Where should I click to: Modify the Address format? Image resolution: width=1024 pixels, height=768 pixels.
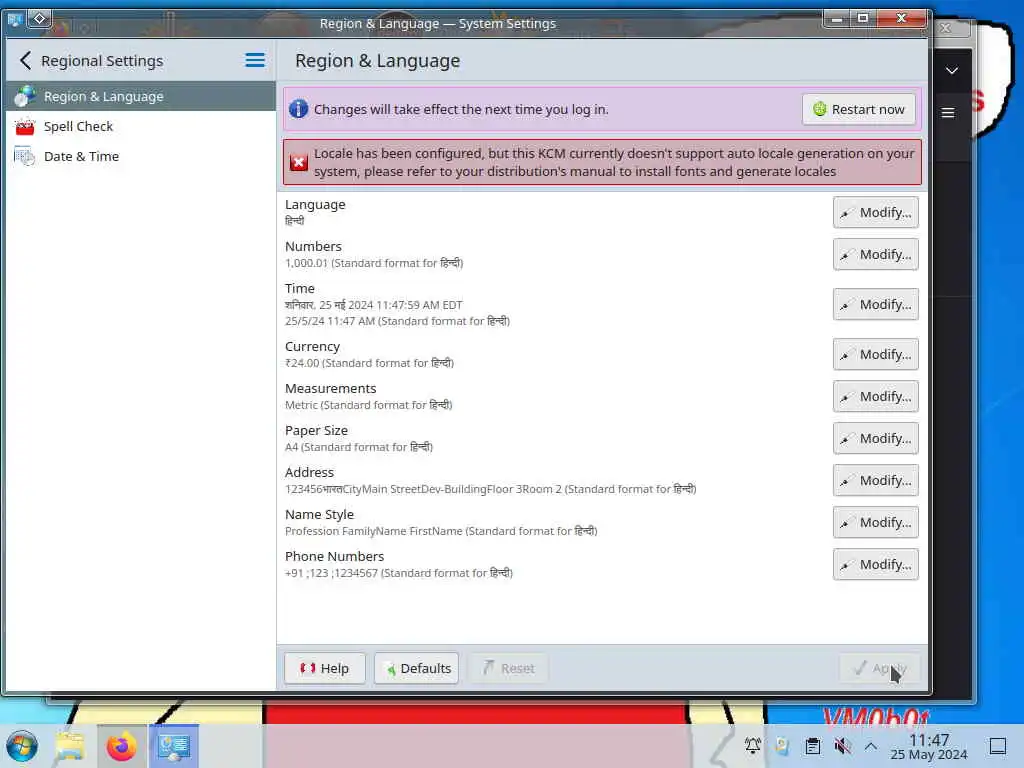coord(875,480)
